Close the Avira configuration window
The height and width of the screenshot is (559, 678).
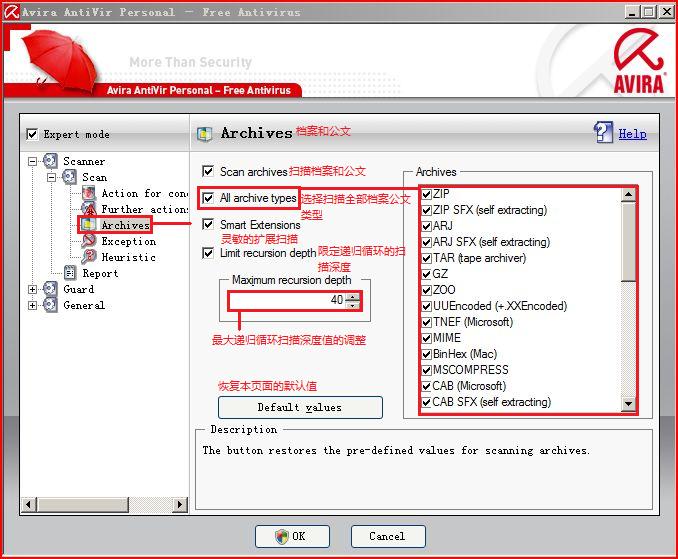(x=666, y=12)
